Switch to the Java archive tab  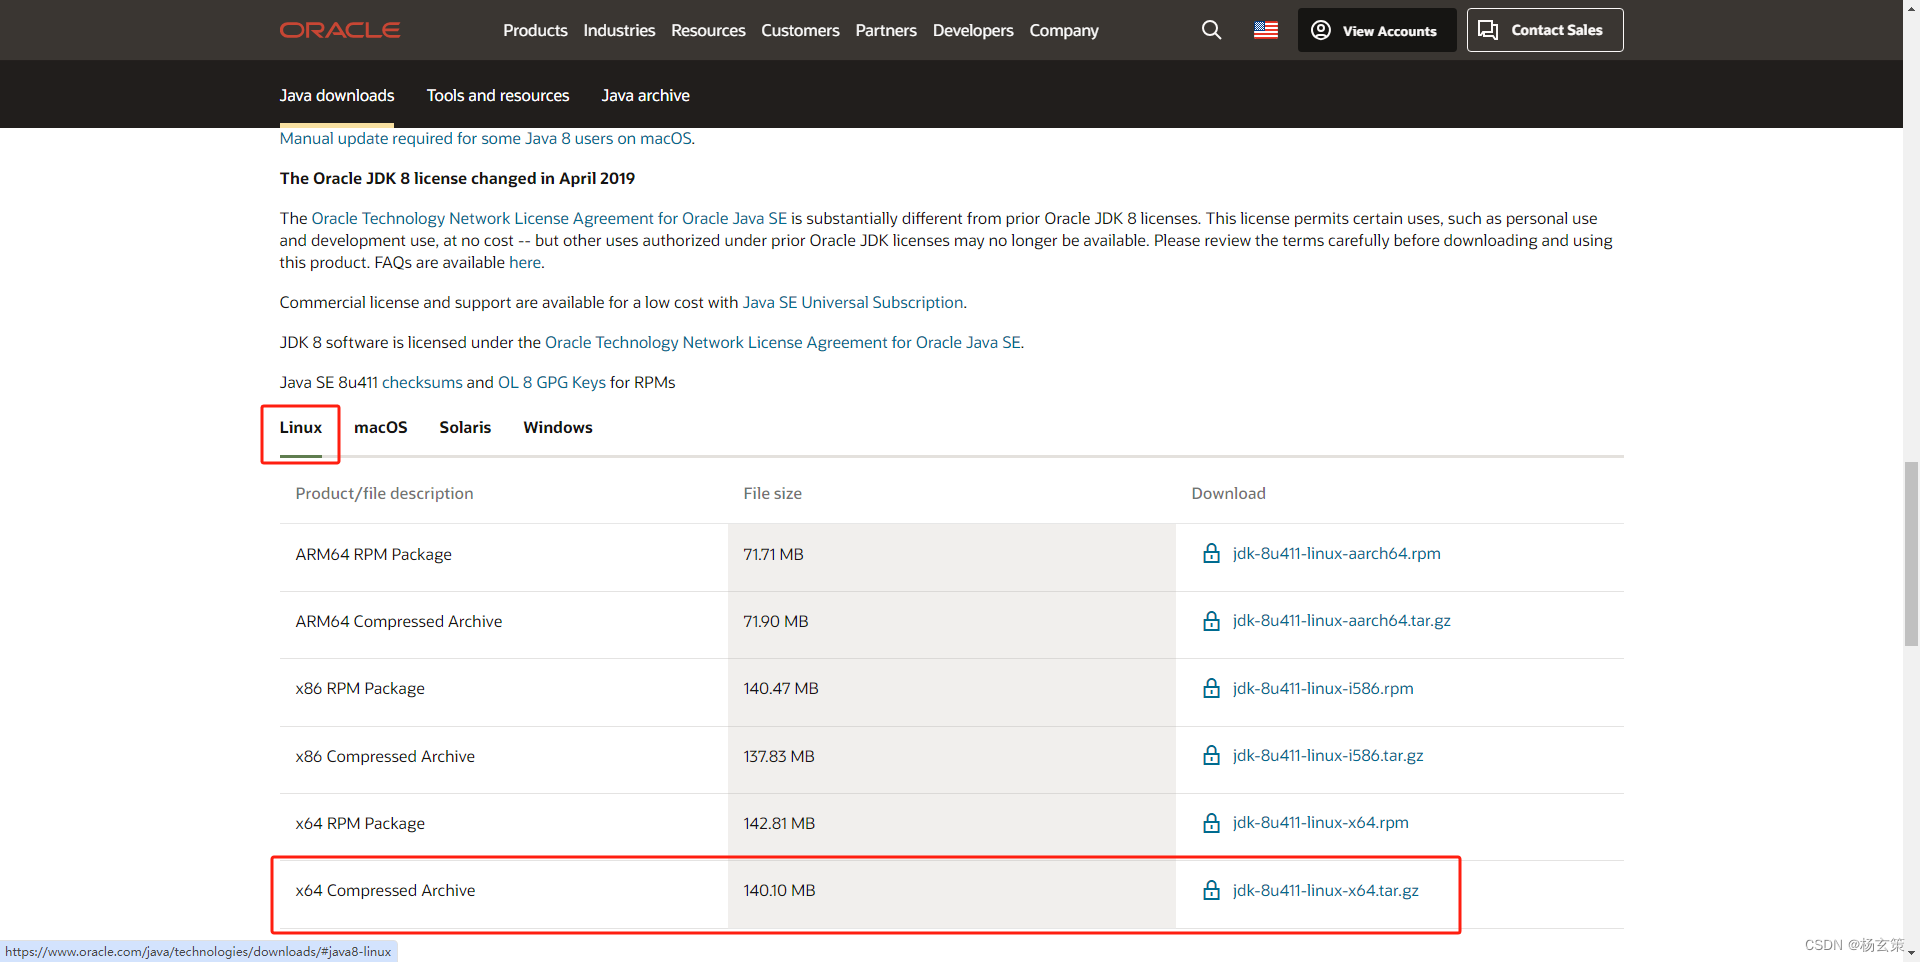(645, 95)
